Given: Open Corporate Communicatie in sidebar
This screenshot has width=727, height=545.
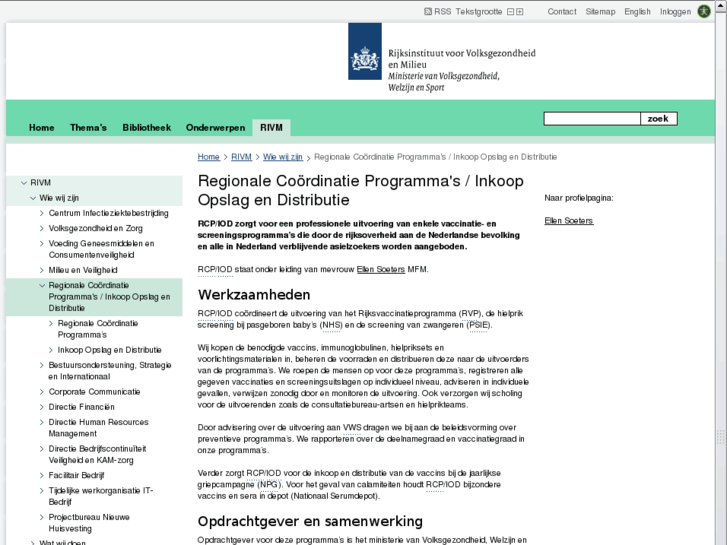Looking at the screenshot, I should coord(94,392).
